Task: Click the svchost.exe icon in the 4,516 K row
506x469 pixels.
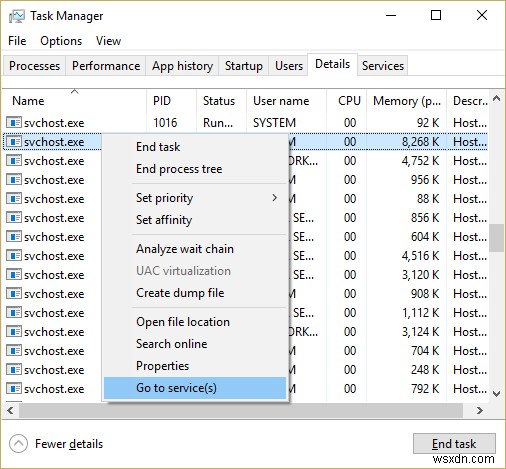Action: point(14,256)
